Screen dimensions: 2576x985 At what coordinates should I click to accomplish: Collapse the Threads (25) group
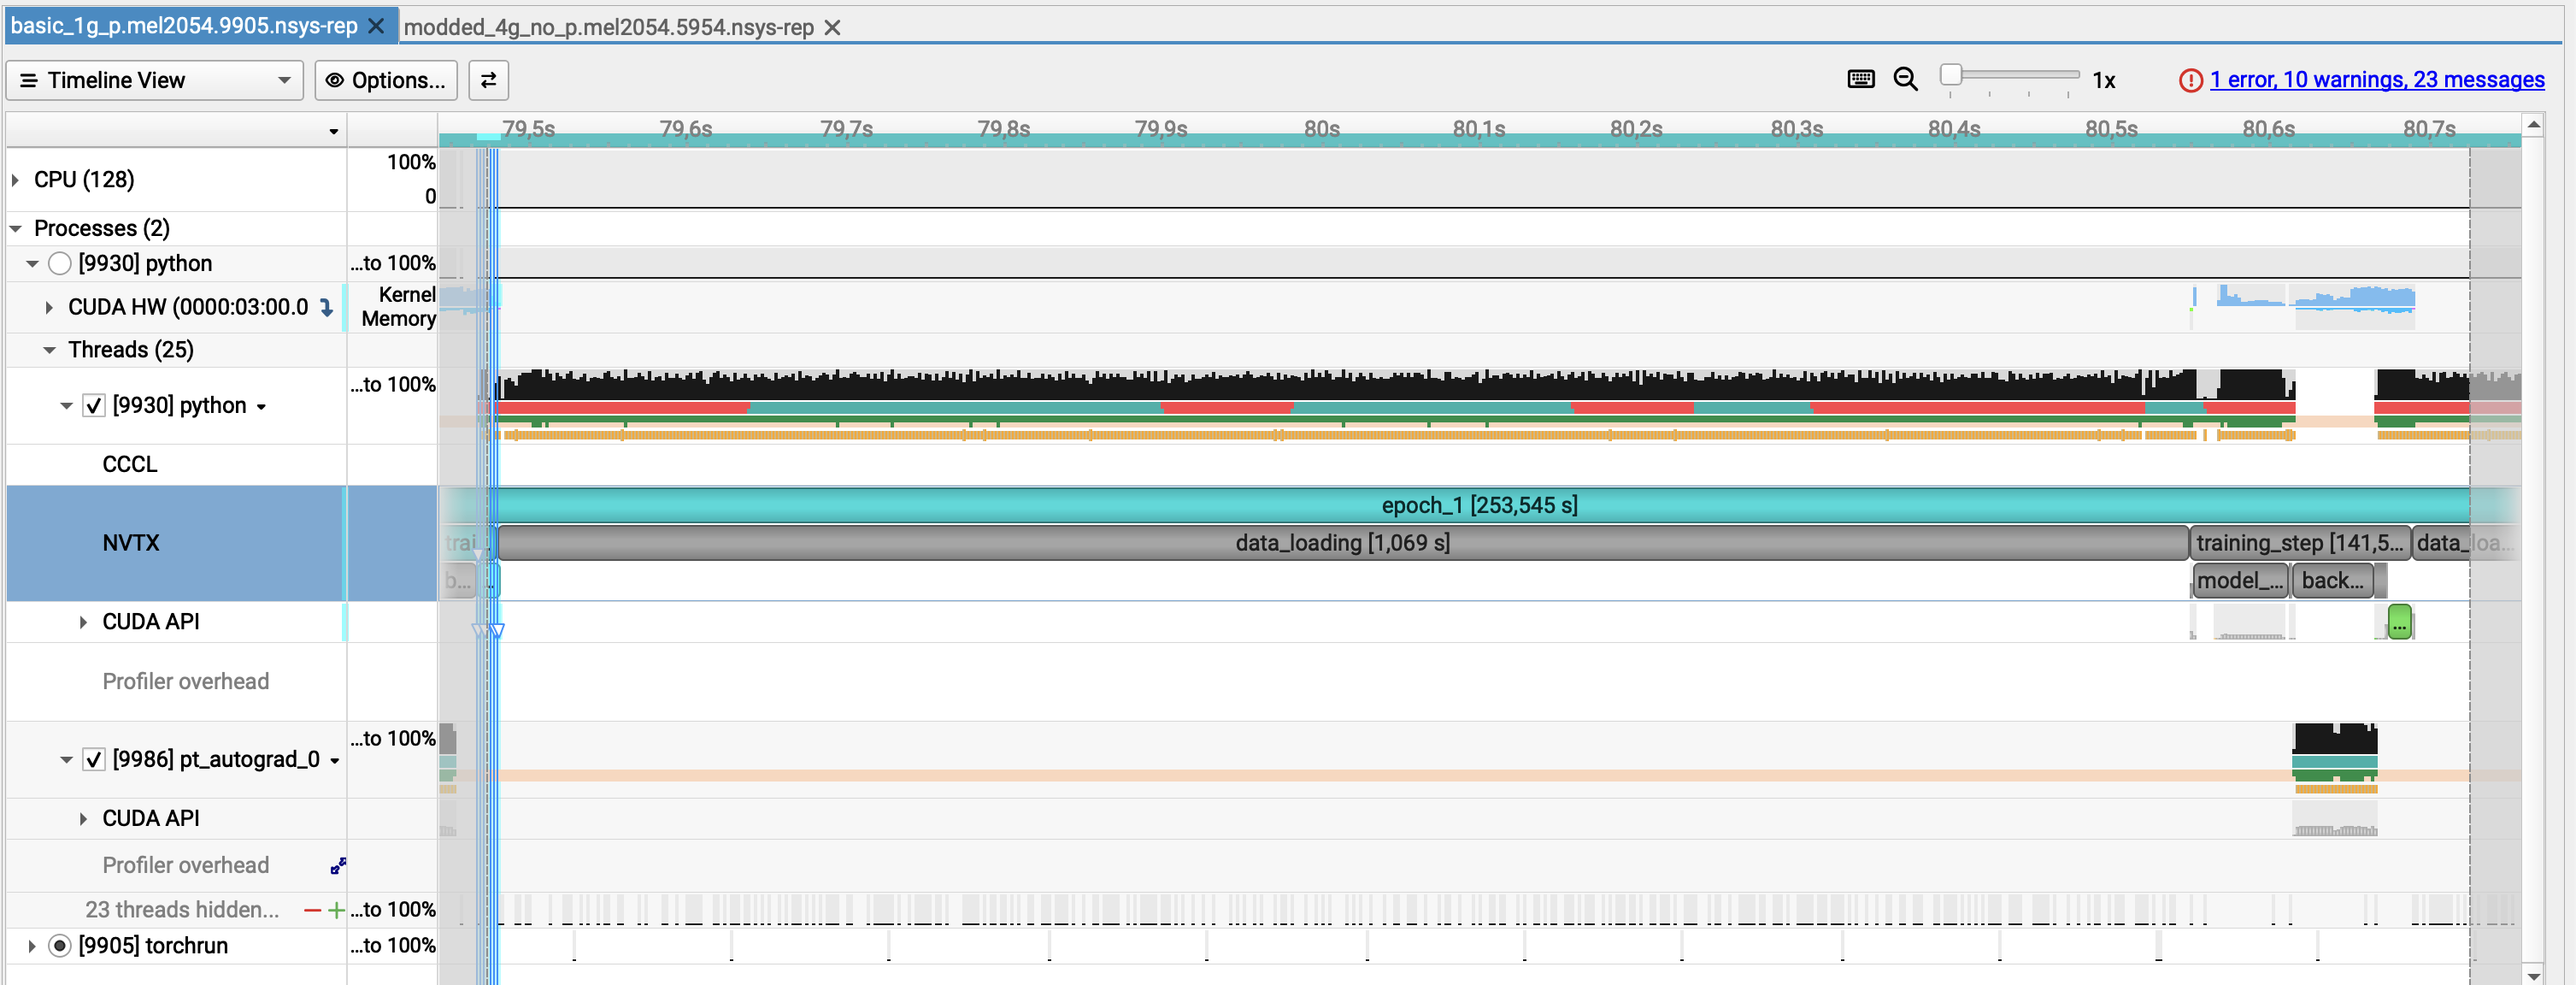coord(49,350)
